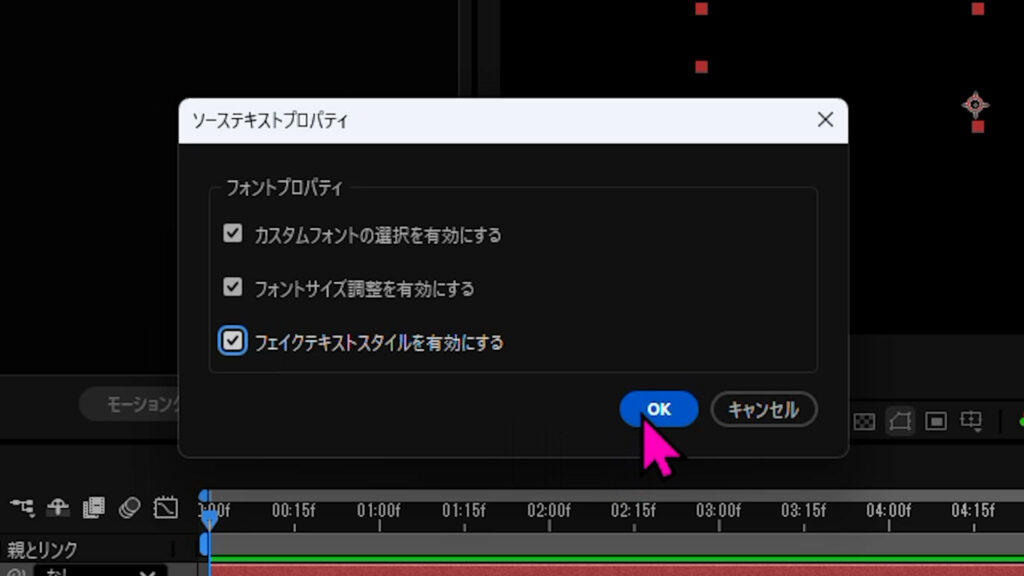Click the blue current time indicator
The height and width of the screenshot is (576, 1024).
point(208,517)
